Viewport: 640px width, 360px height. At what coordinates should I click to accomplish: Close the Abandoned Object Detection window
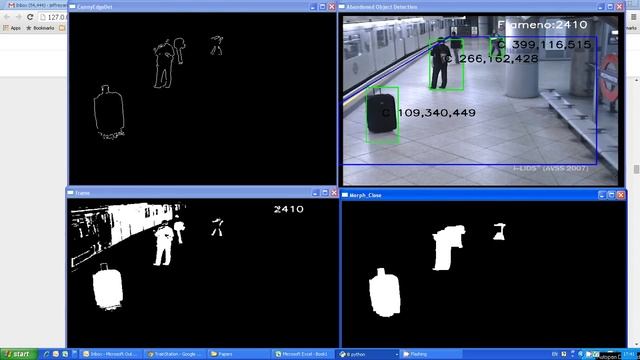pos(620,7)
